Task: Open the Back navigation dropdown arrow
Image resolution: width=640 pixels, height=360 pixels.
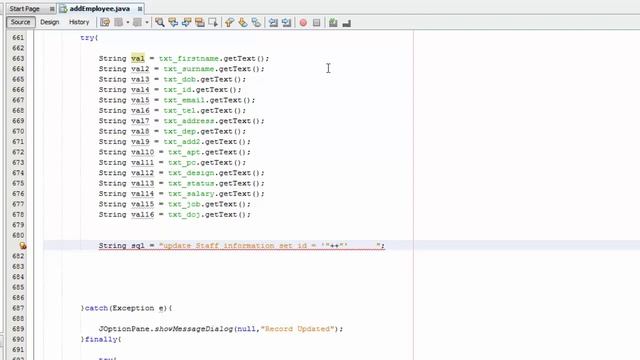Action: pyautogui.click(x=127, y=22)
